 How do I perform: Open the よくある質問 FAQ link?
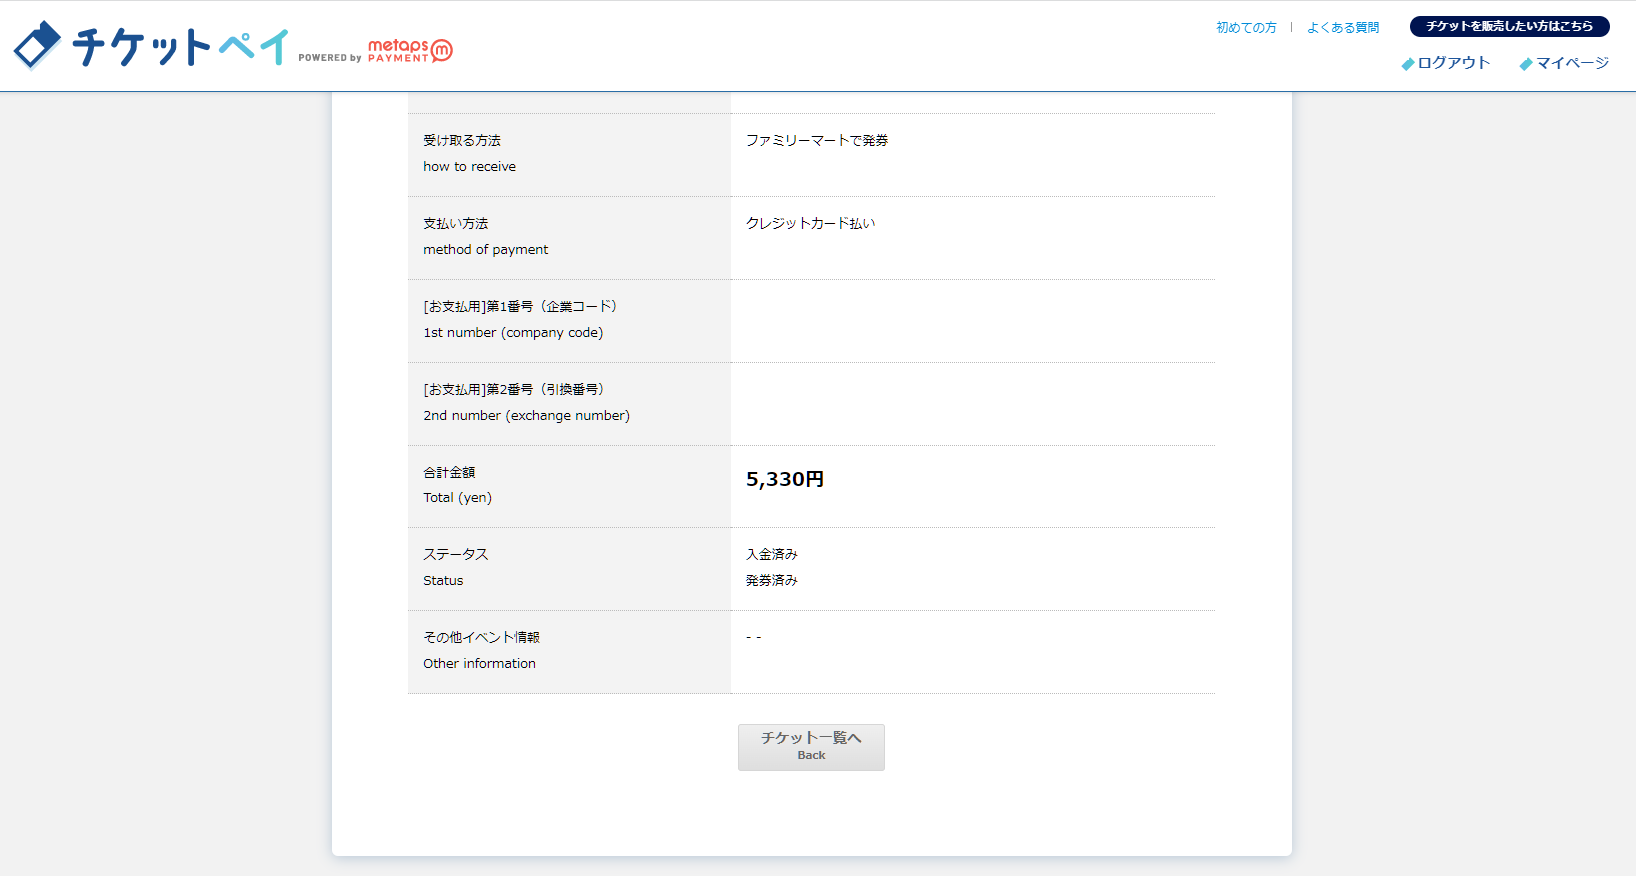point(1343,28)
